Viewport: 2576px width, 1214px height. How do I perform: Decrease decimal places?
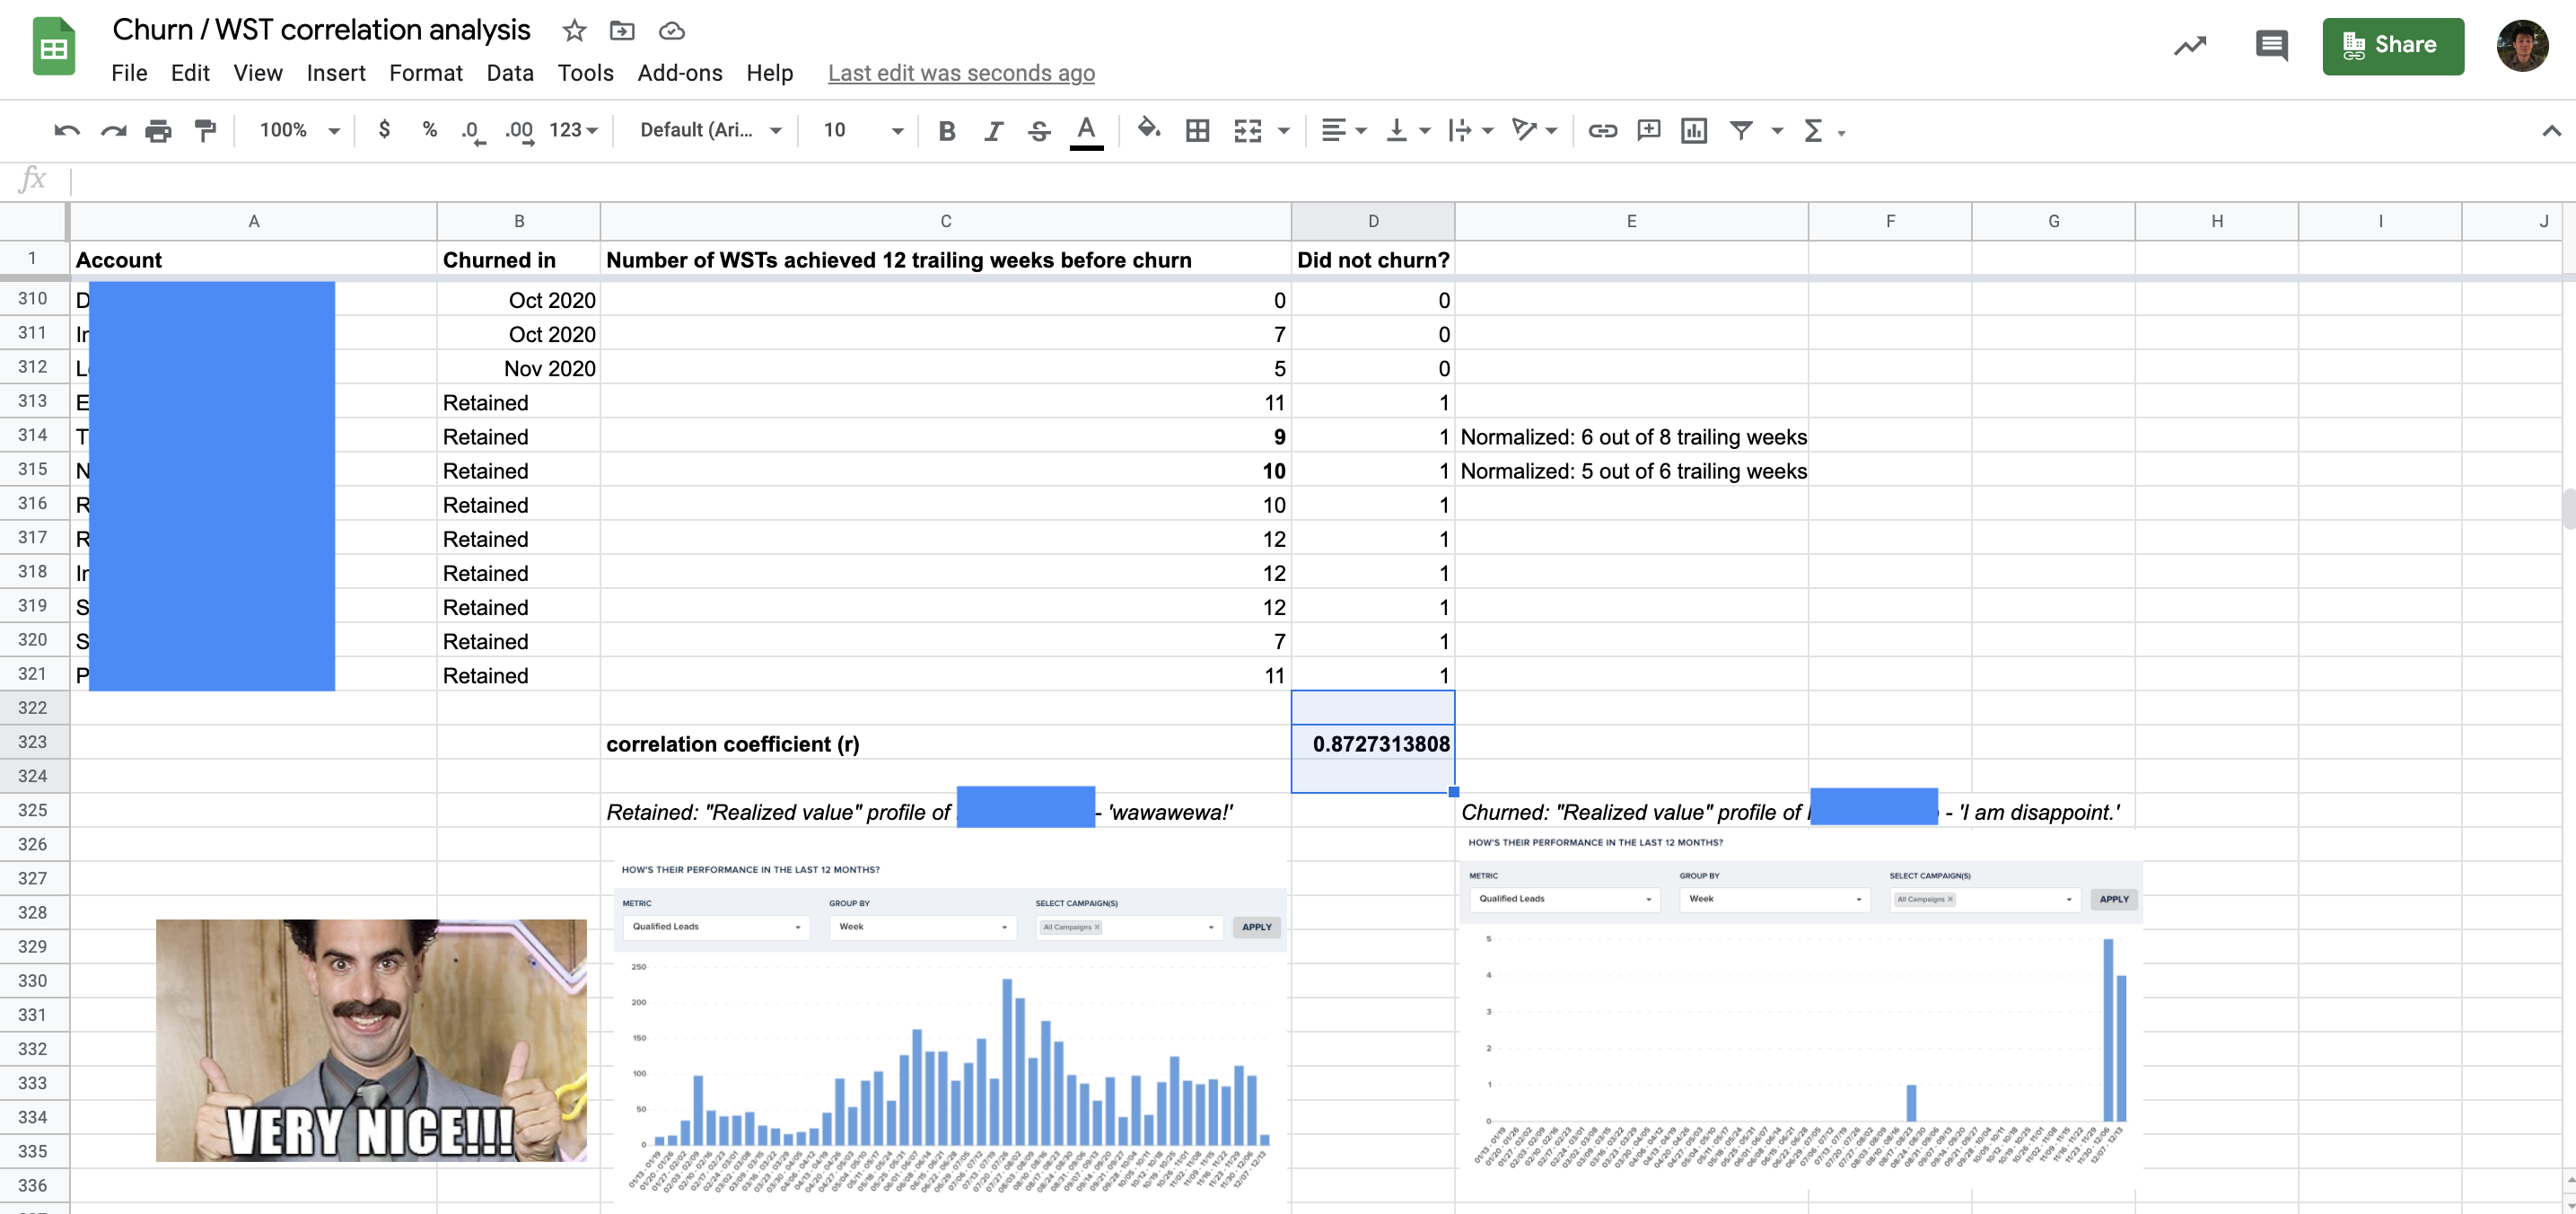point(472,130)
